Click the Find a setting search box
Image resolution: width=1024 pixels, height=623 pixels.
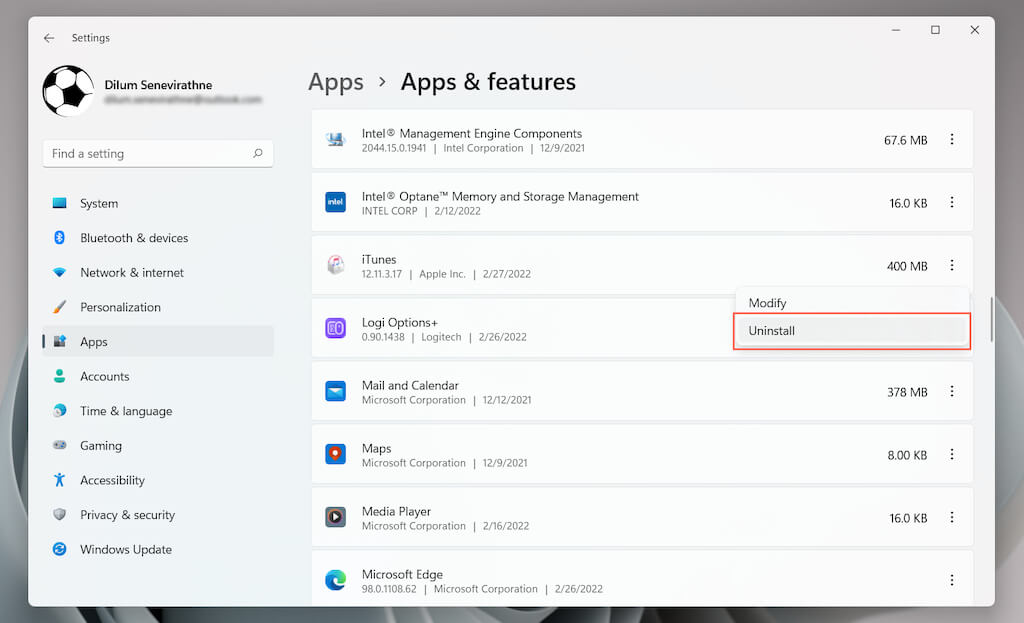pyautogui.click(x=150, y=154)
